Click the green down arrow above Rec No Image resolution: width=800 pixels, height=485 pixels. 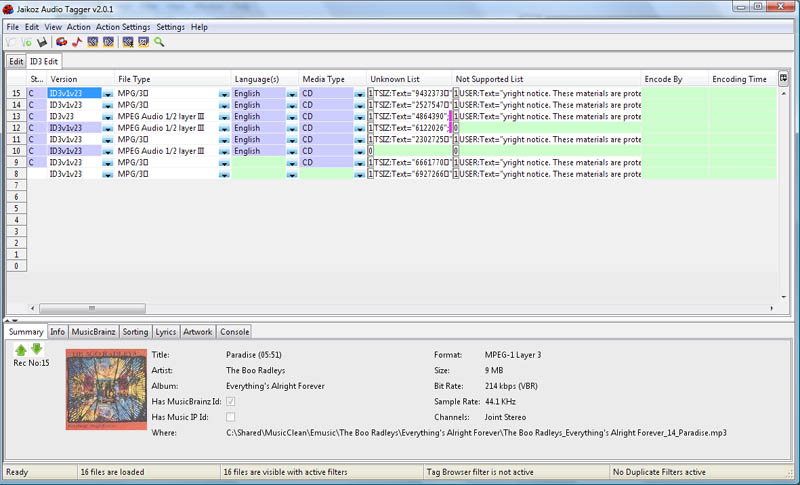pos(37,349)
